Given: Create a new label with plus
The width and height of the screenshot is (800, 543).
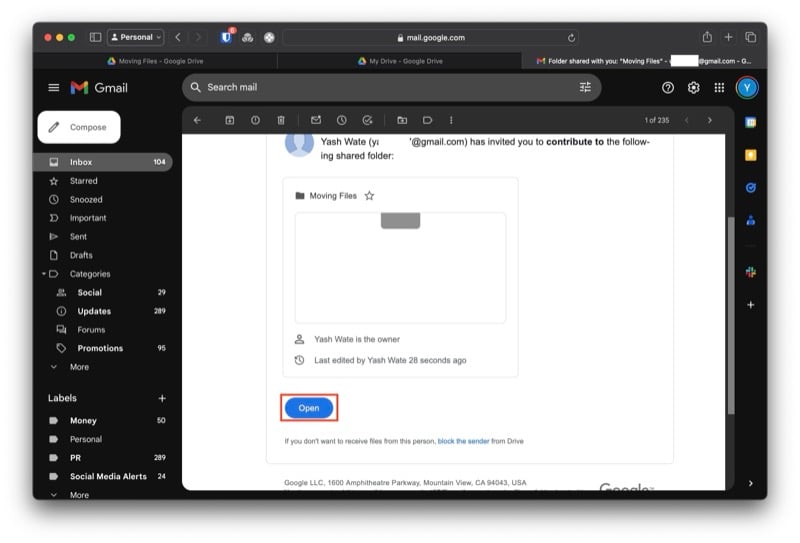Looking at the screenshot, I should coord(162,398).
